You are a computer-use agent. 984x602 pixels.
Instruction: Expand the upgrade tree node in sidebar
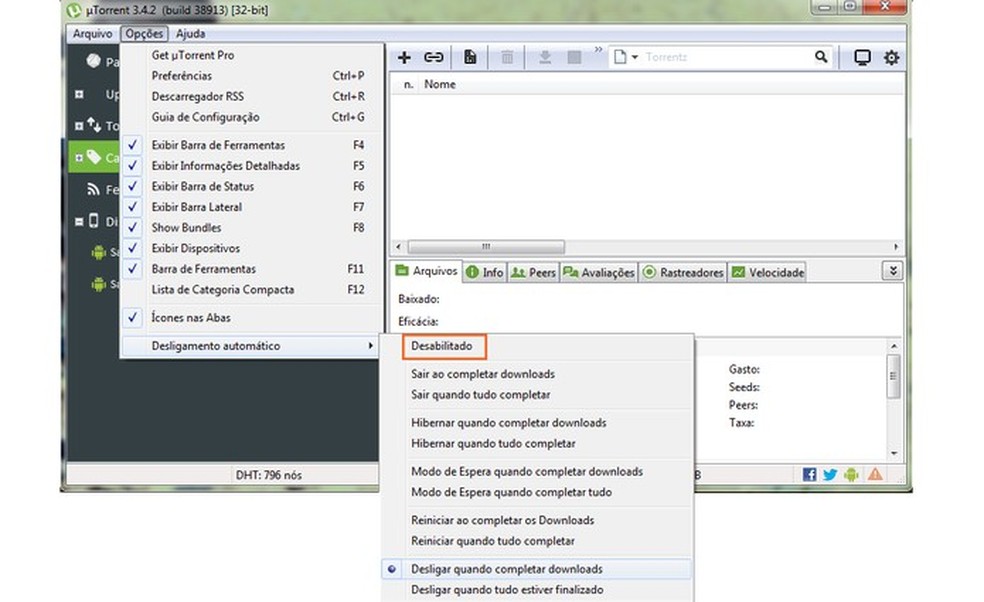[x=79, y=94]
